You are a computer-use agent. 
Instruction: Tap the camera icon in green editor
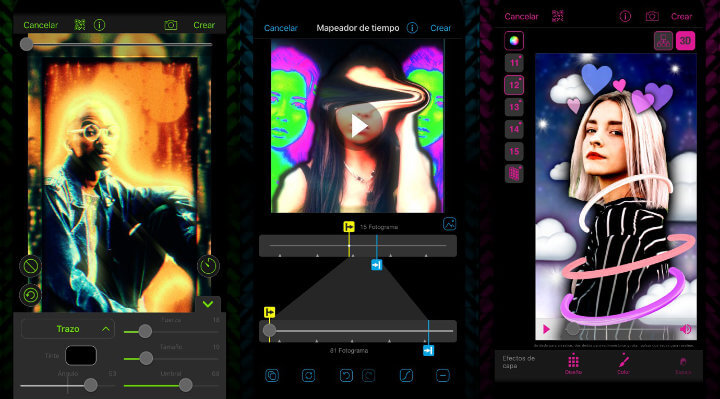pyautogui.click(x=171, y=25)
